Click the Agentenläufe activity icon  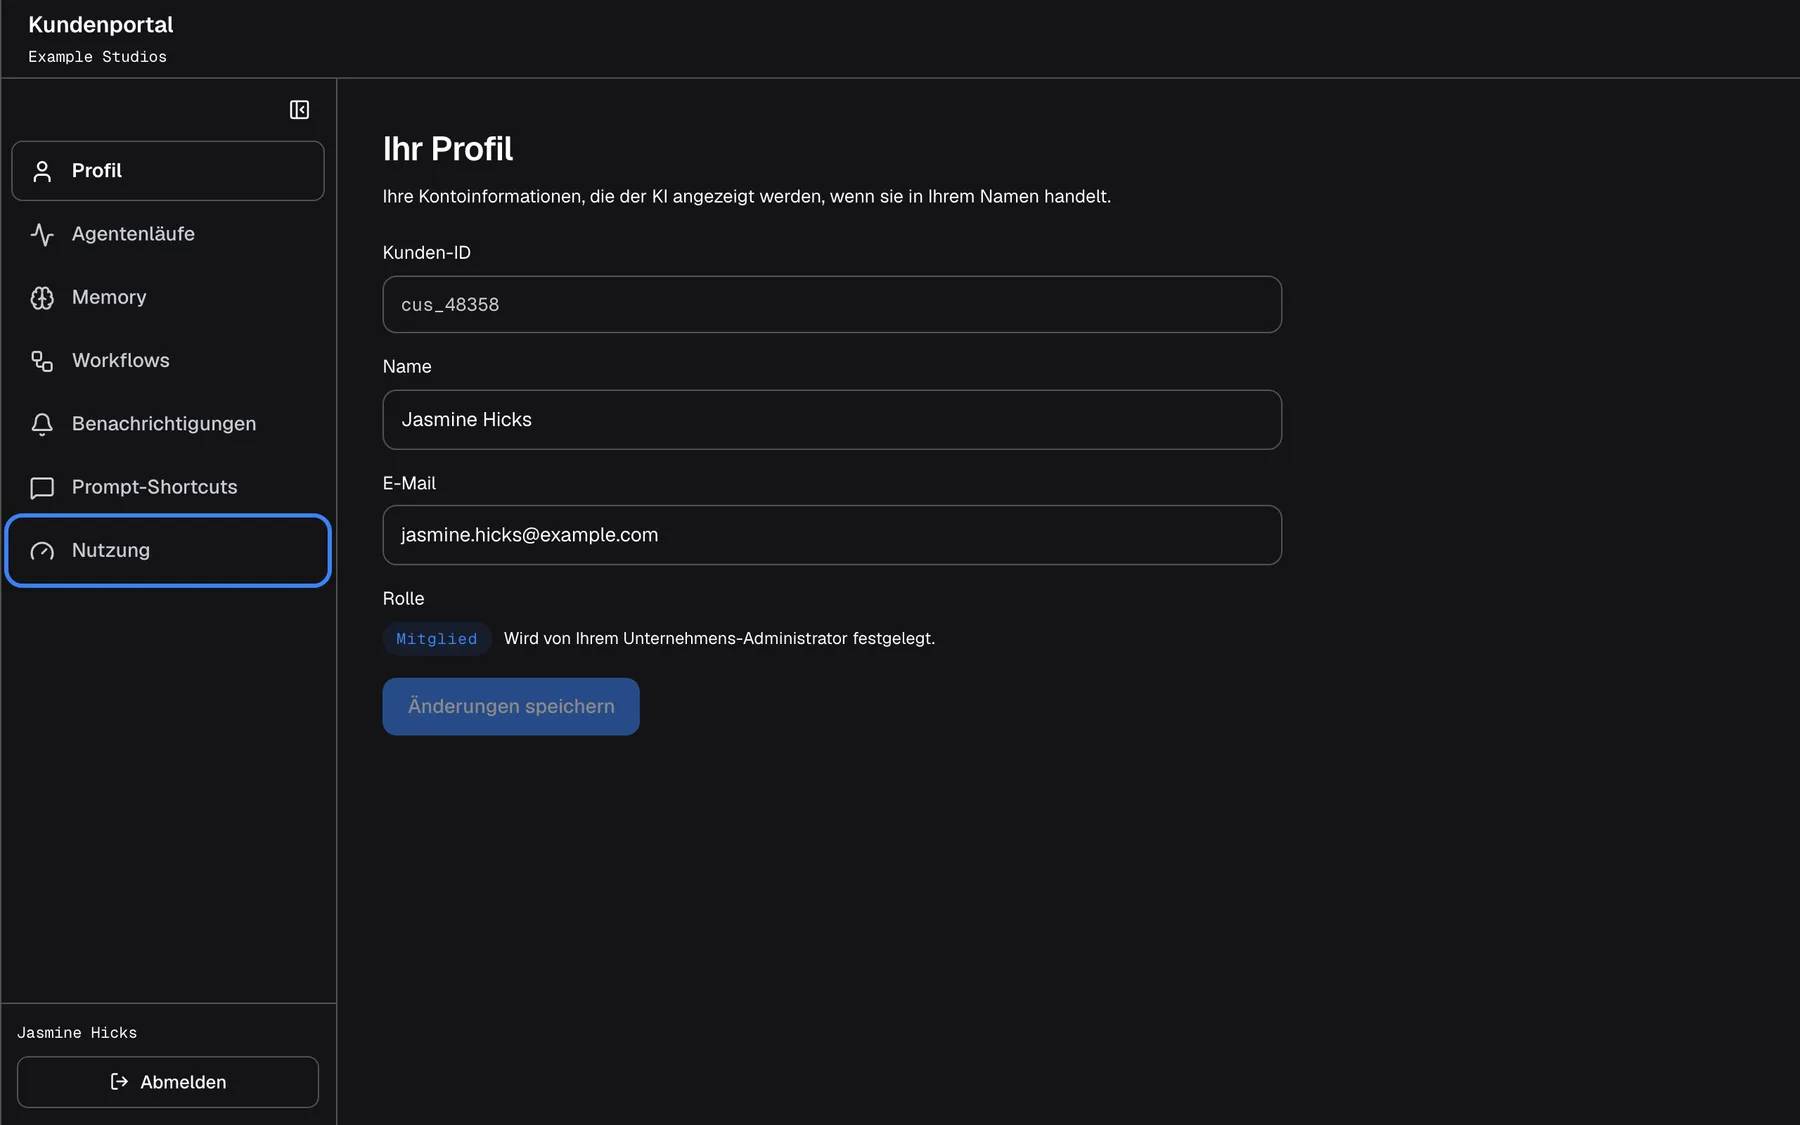(x=42, y=234)
